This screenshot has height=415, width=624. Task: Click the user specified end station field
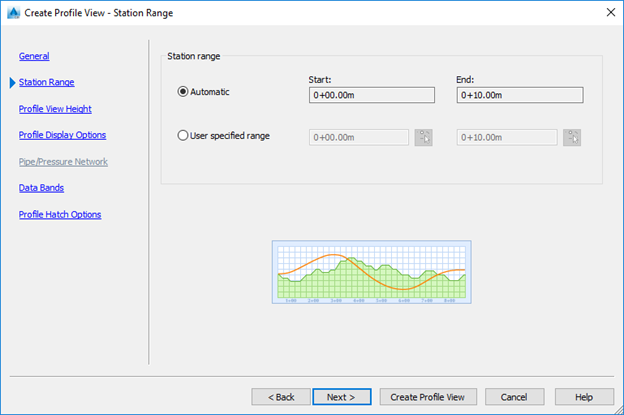coord(506,137)
